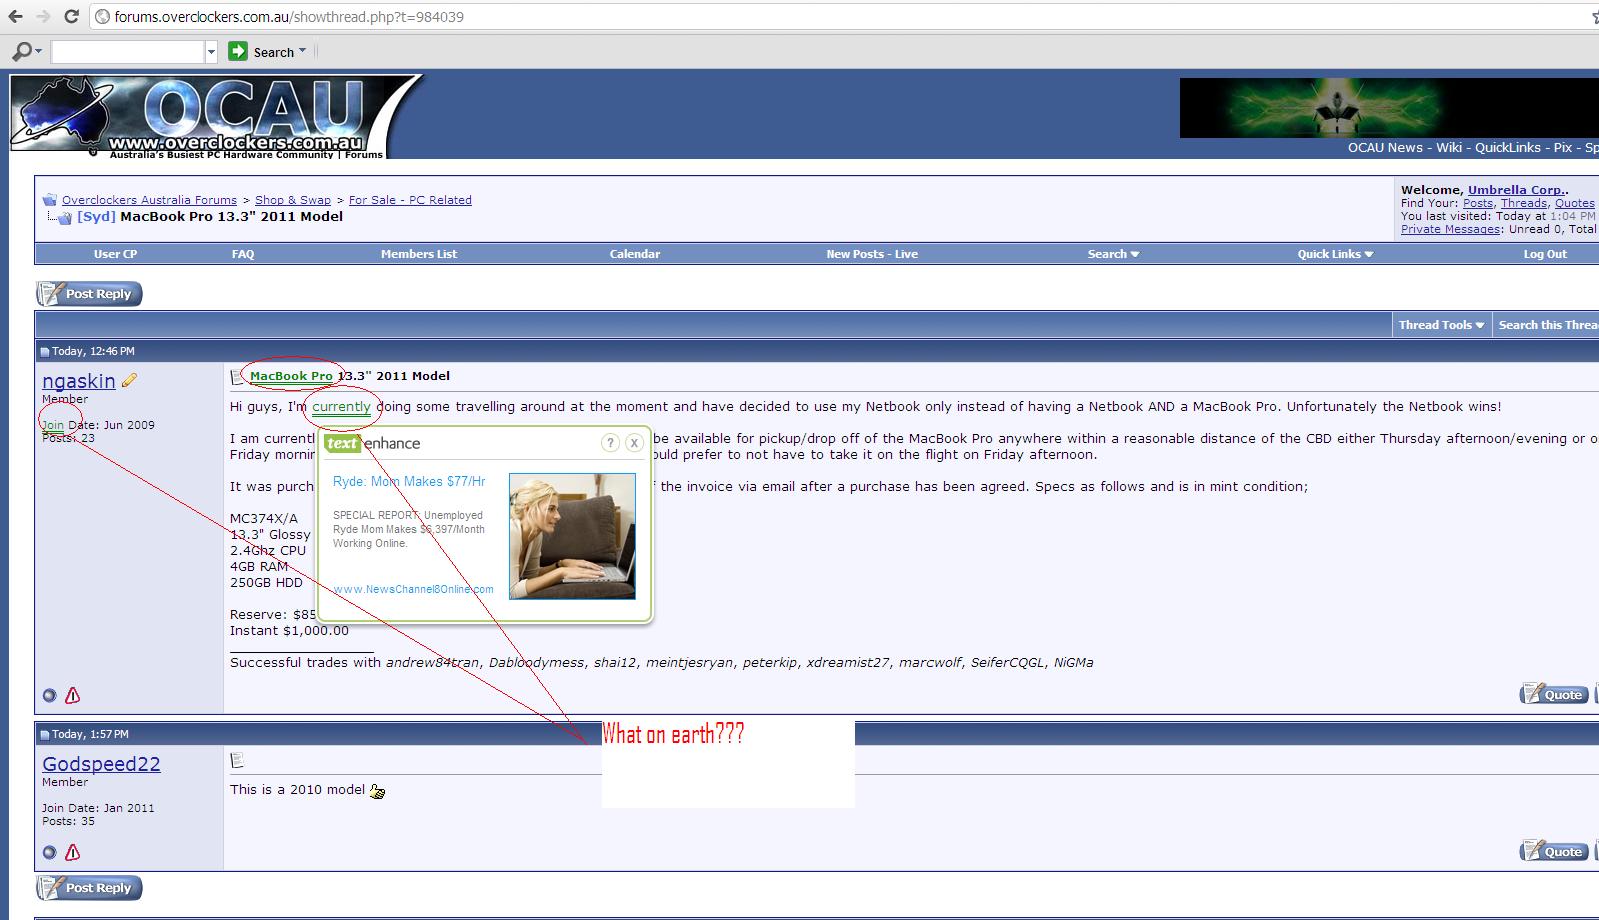
Task: Open 'Ryde: Mom Makes $77/Hr' ad link
Action: point(409,482)
